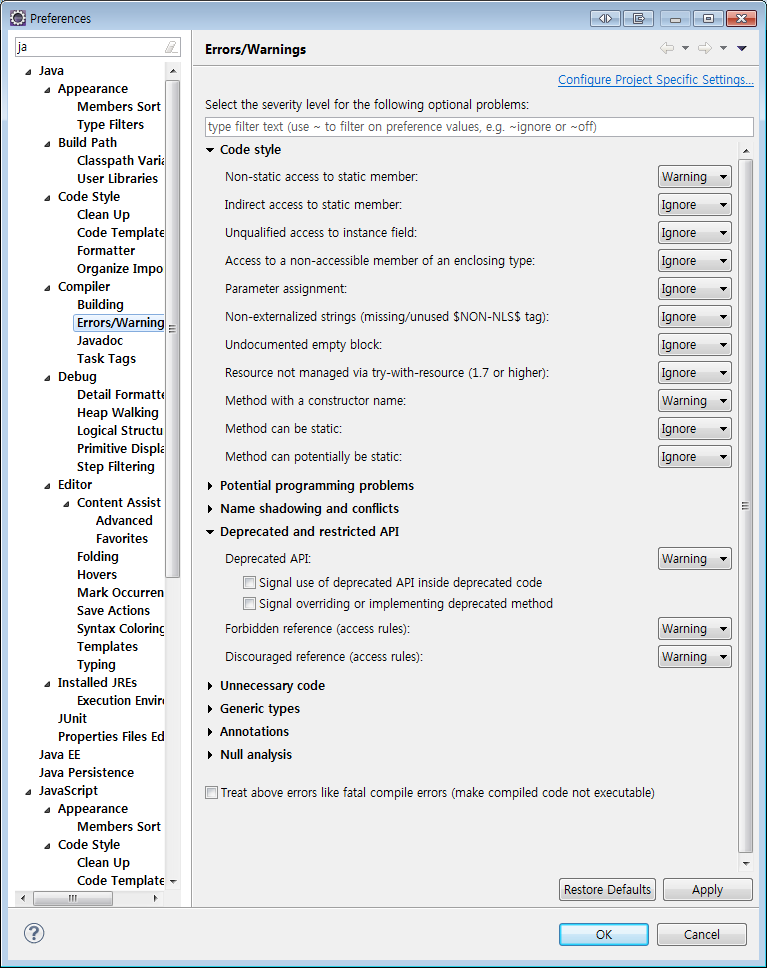Open the forward history dropdown arrow
Screen dimensions: 767x968
(x=723, y=48)
